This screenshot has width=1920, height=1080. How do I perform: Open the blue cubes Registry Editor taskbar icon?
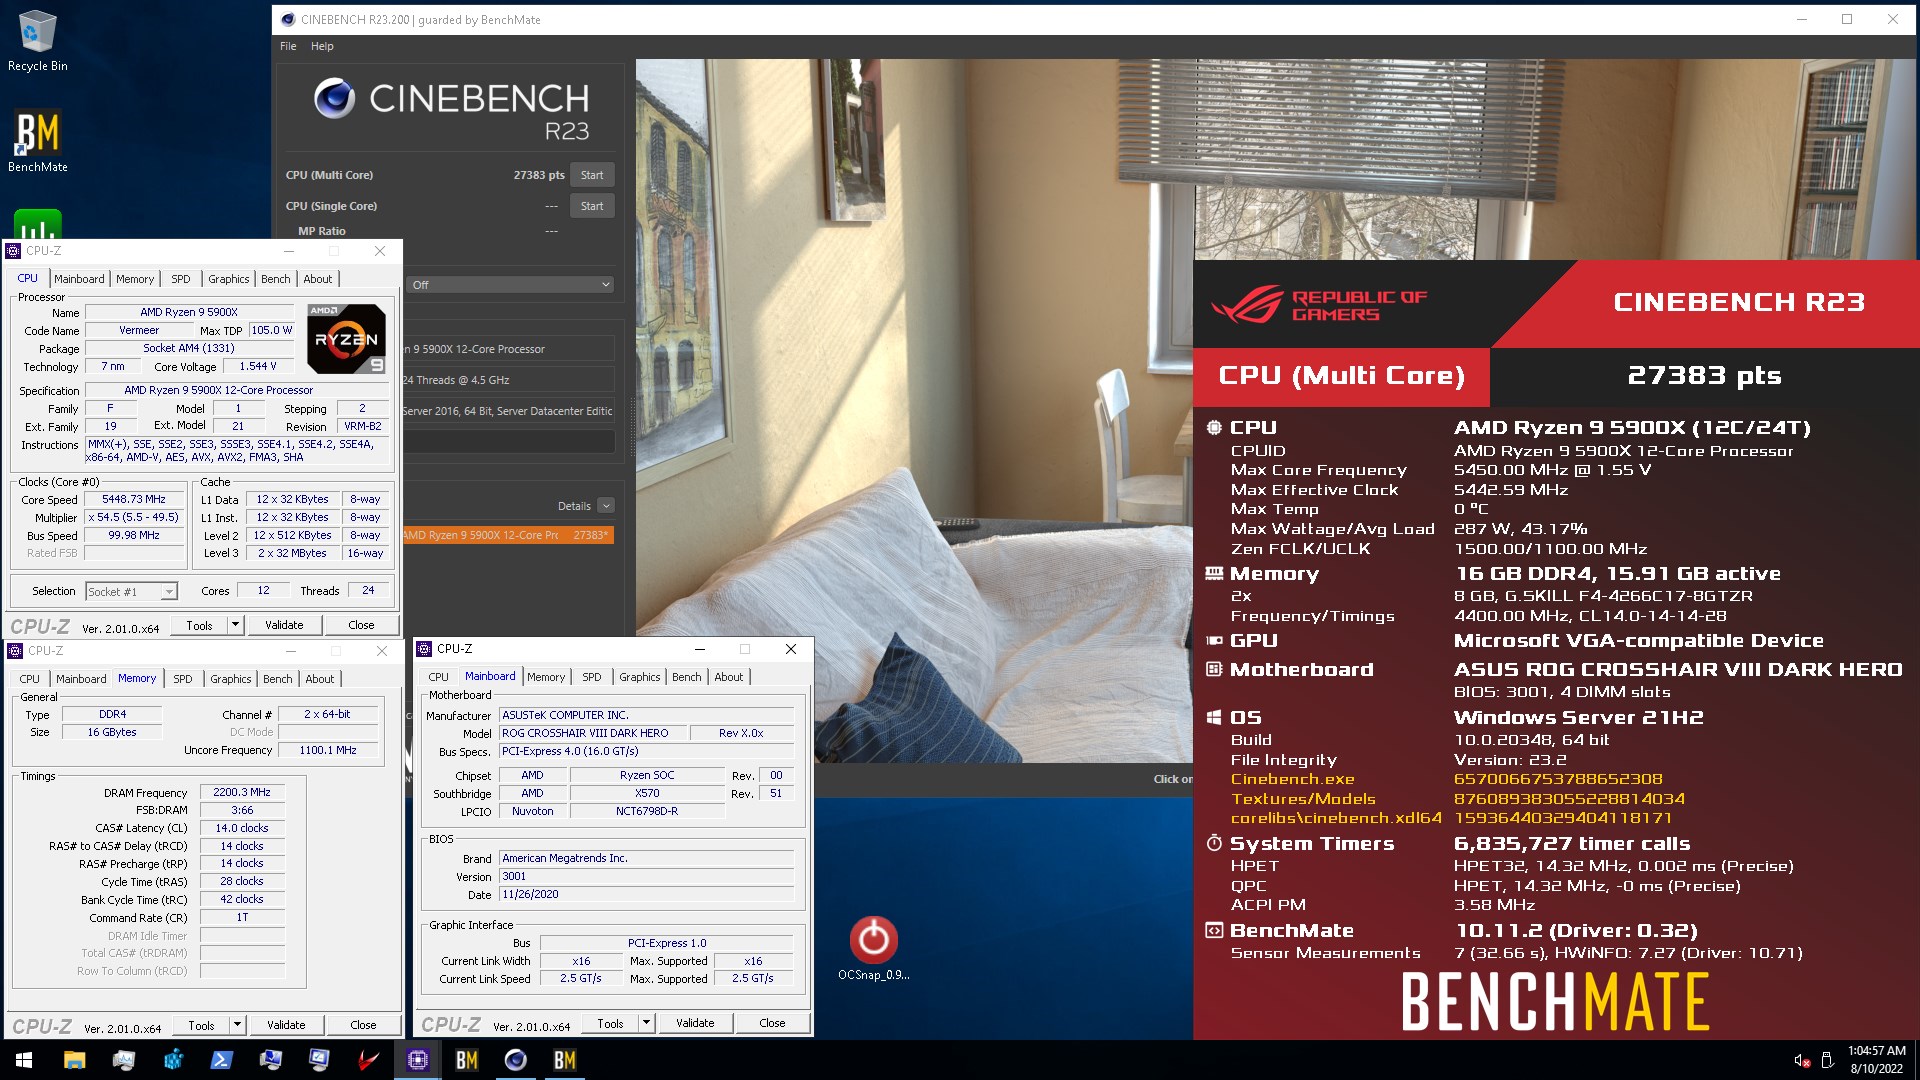(173, 1060)
